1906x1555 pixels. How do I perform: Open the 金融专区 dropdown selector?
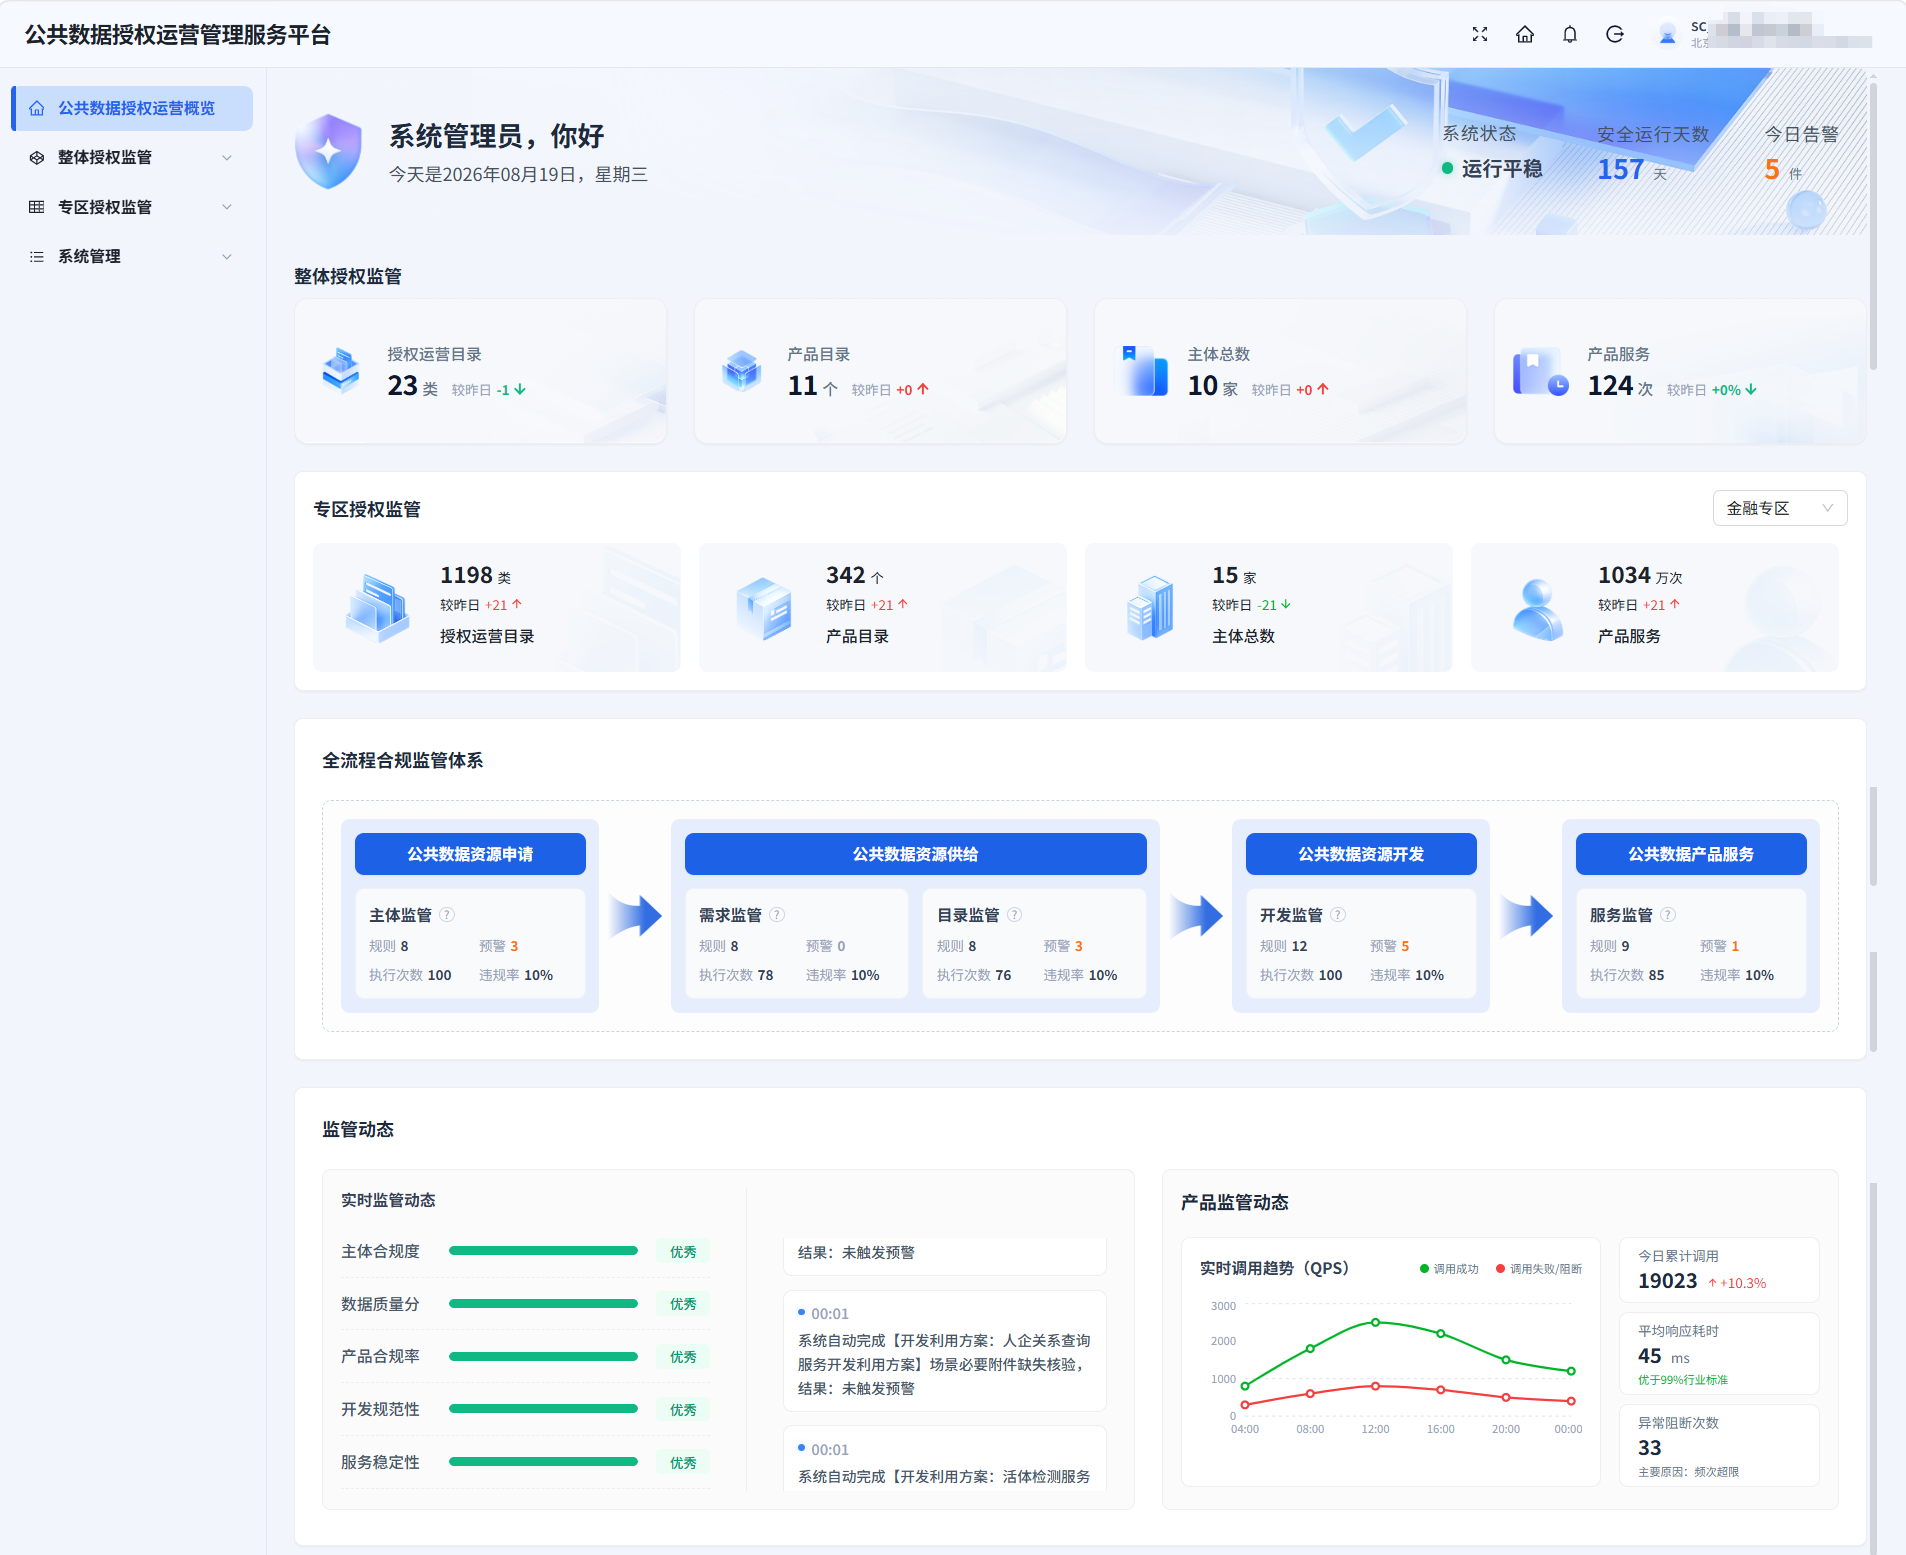[x=1780, y=508]
